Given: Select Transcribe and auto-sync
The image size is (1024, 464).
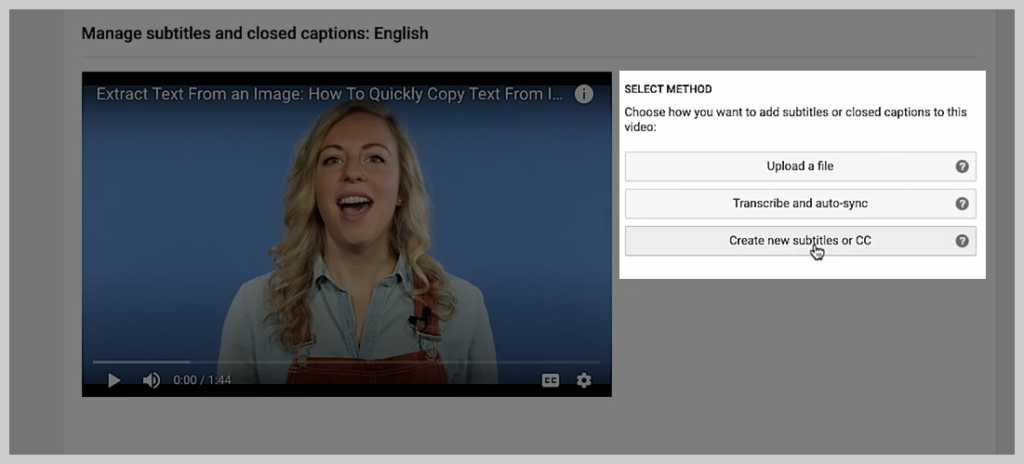Looking at the screenshot, I should coord(800,203).
